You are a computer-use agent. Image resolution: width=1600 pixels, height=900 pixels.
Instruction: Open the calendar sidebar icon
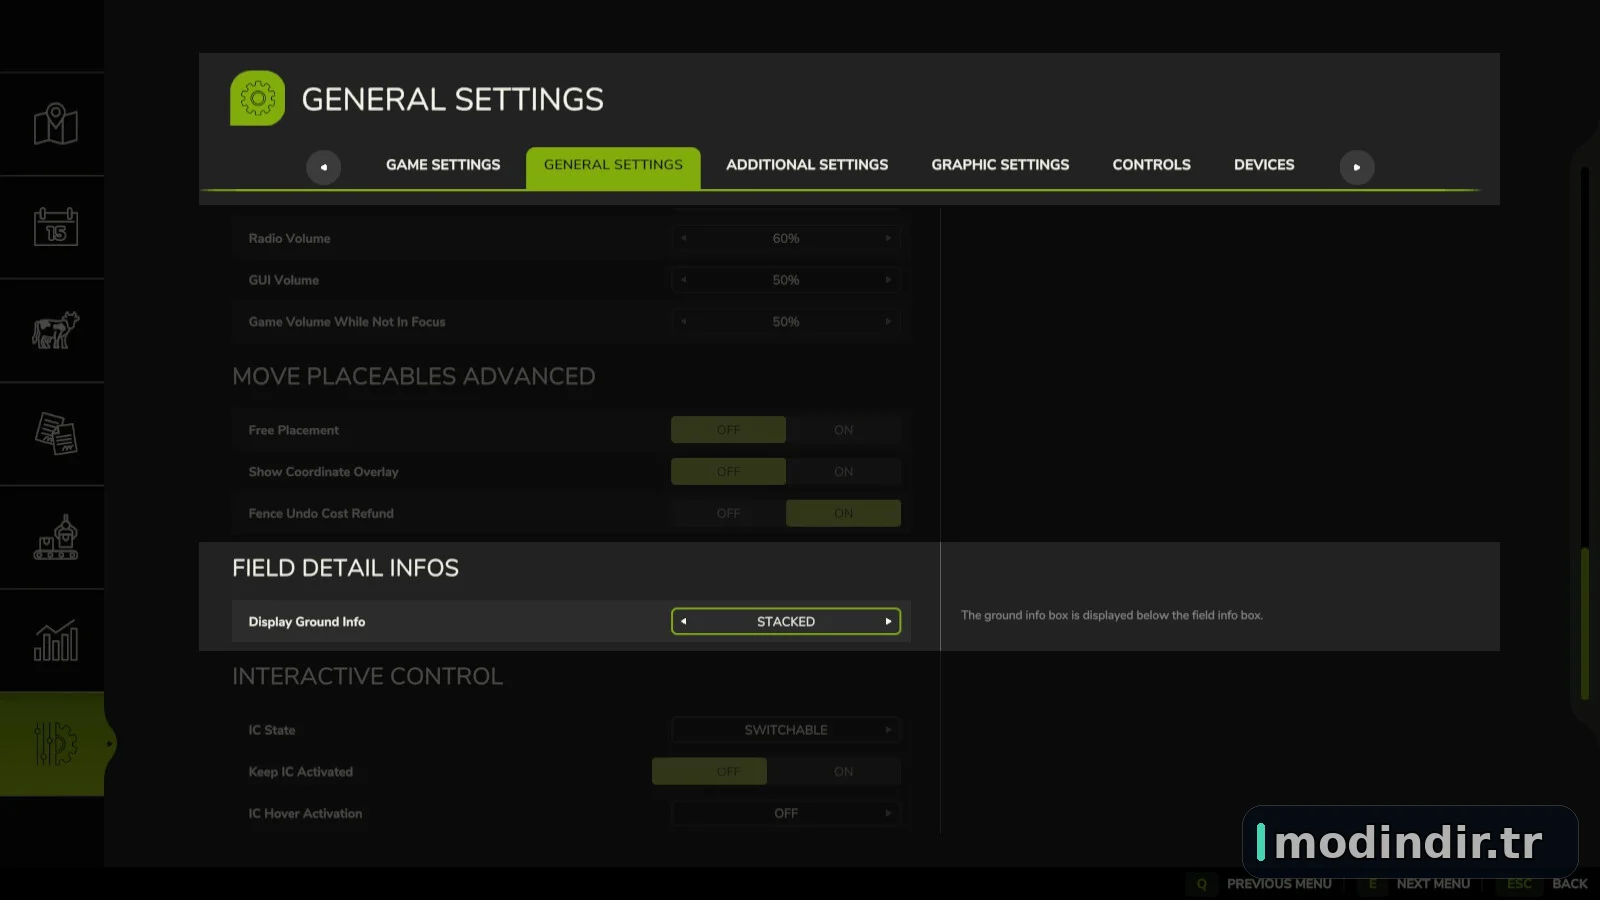(x=55, y=227)
